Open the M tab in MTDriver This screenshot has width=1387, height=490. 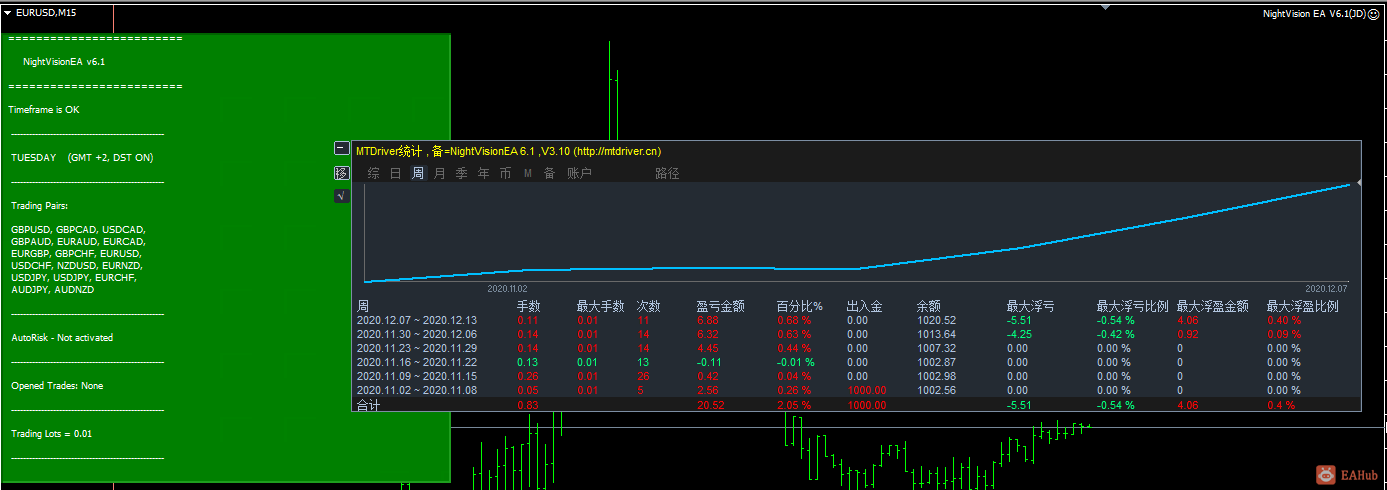(528, 173)
